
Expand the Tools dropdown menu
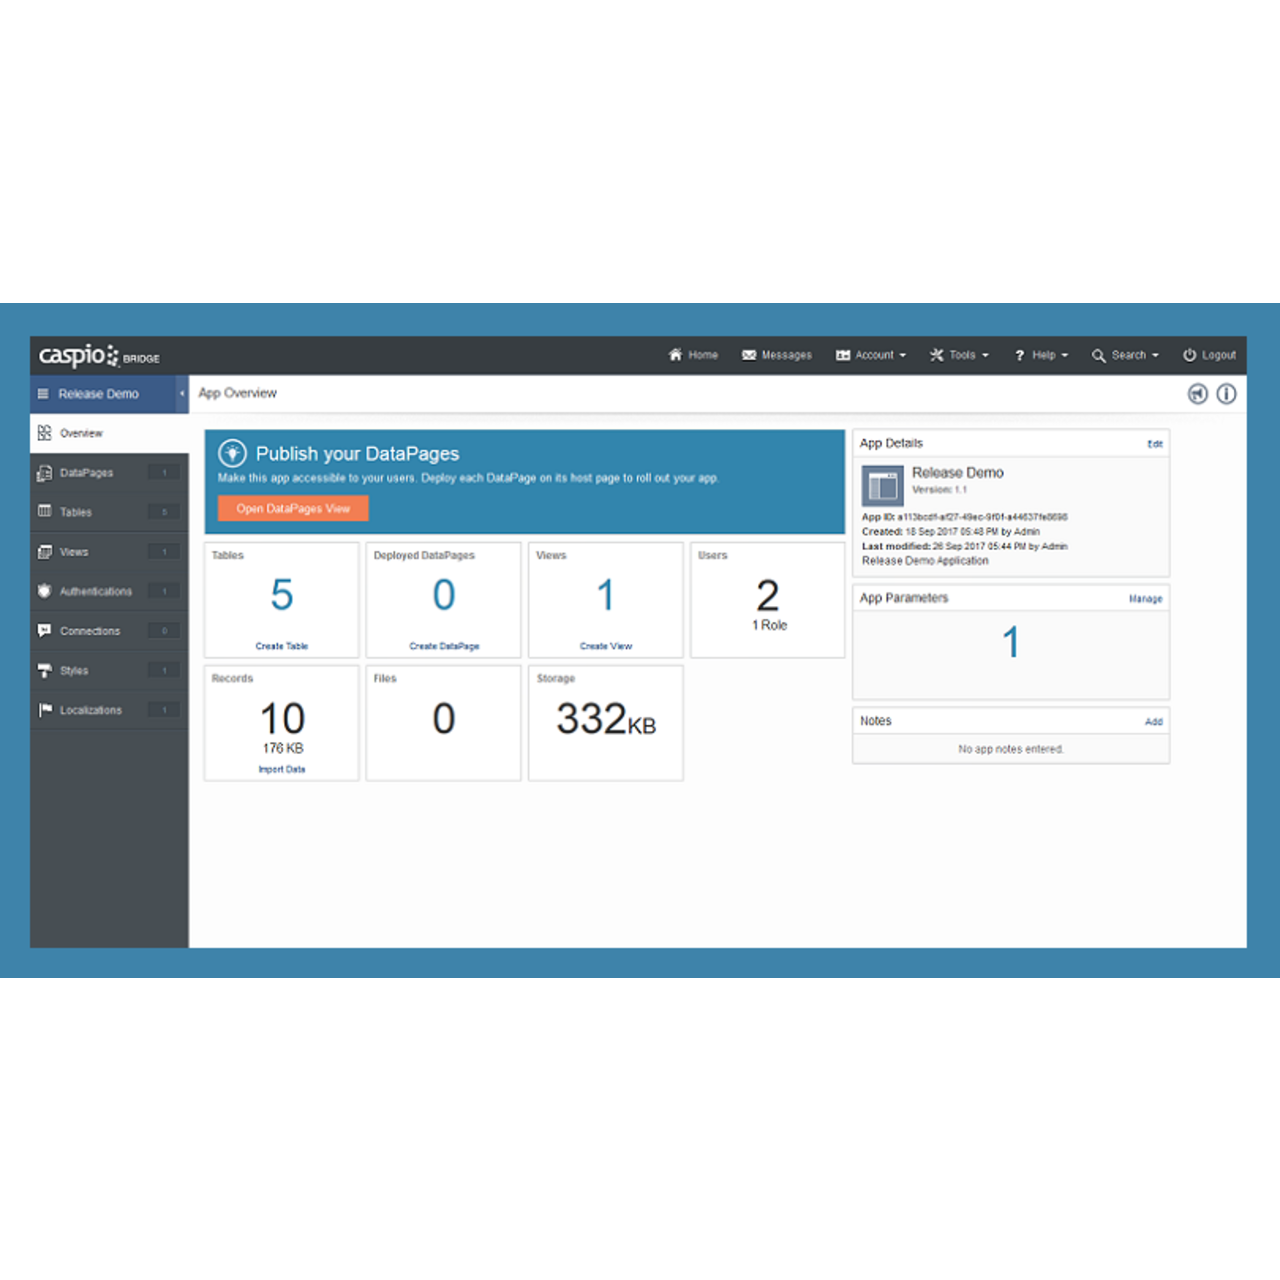960,355
